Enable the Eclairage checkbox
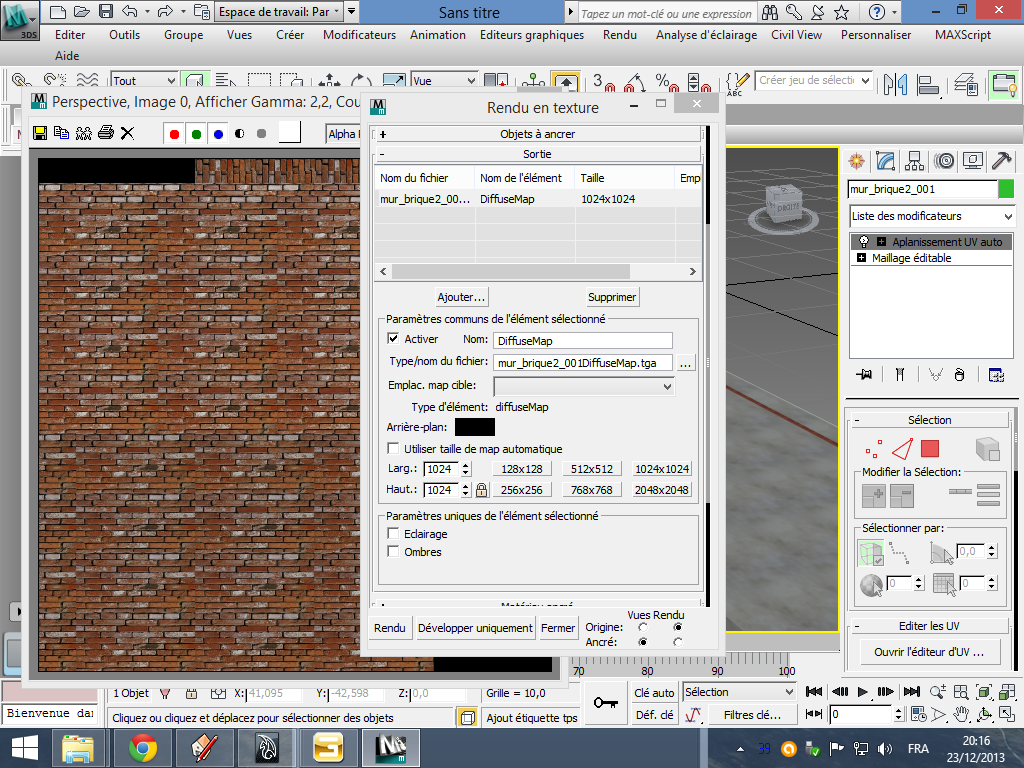This screenshot has height=768, width=1024. point(393,534)
